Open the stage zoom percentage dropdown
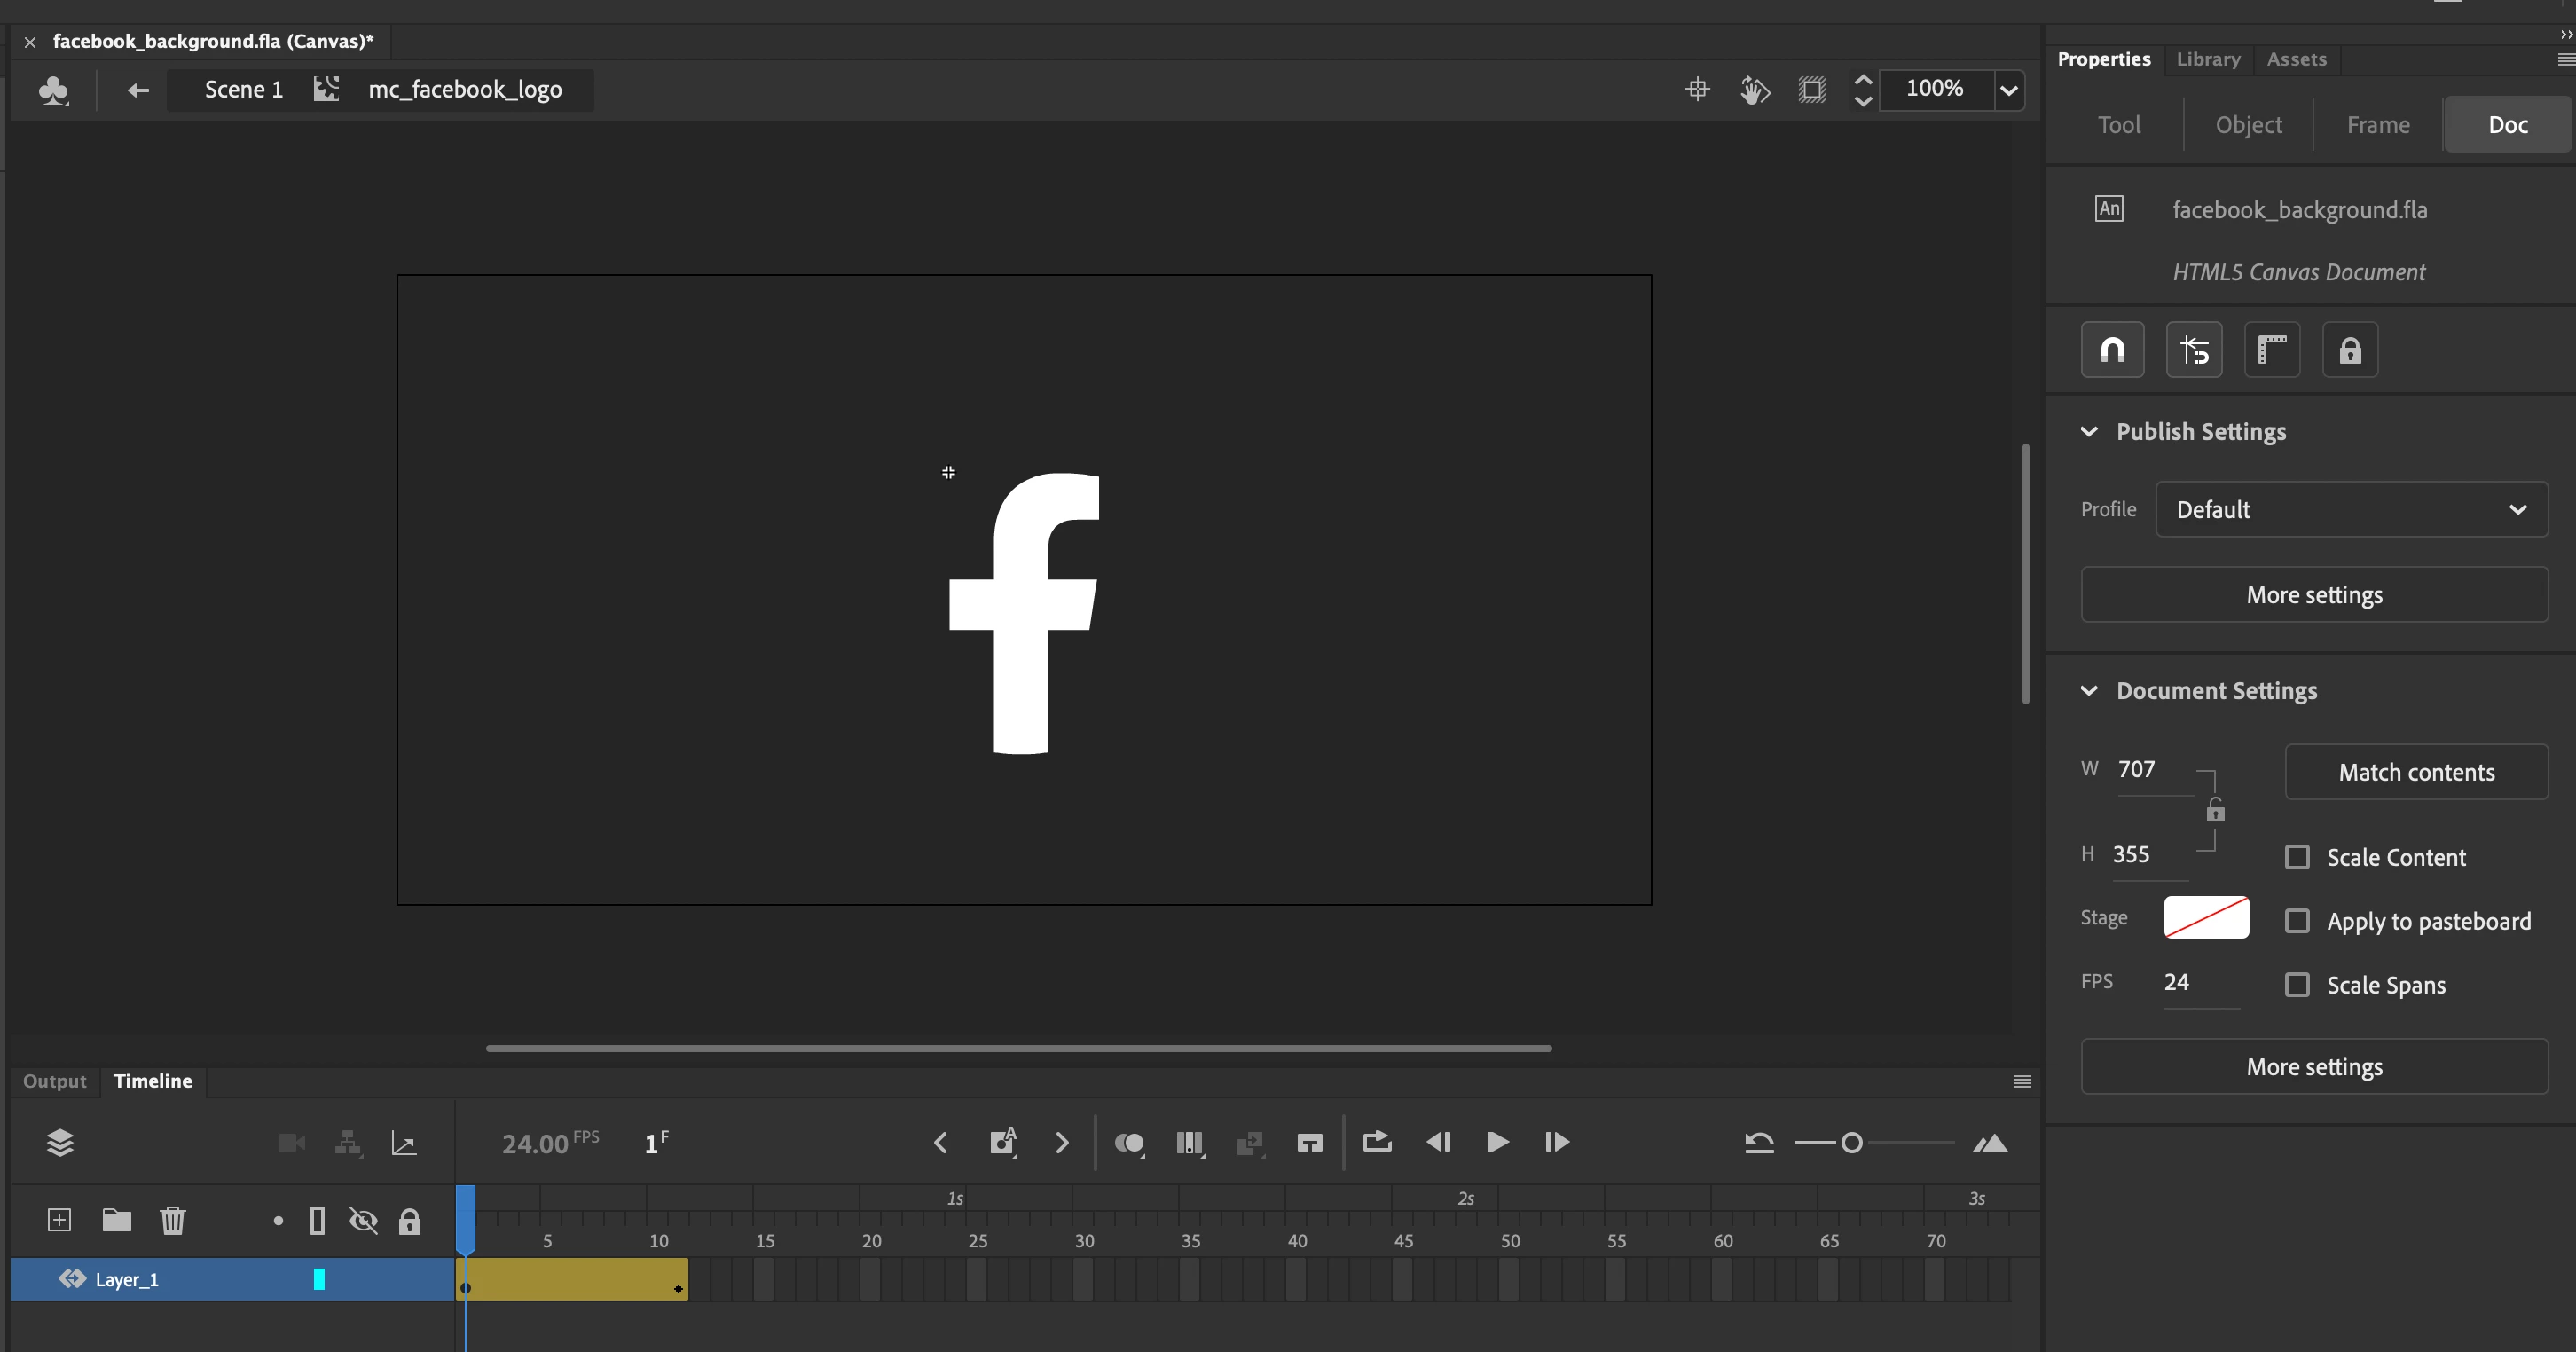2576x1352 pixels. point(2009,90)
